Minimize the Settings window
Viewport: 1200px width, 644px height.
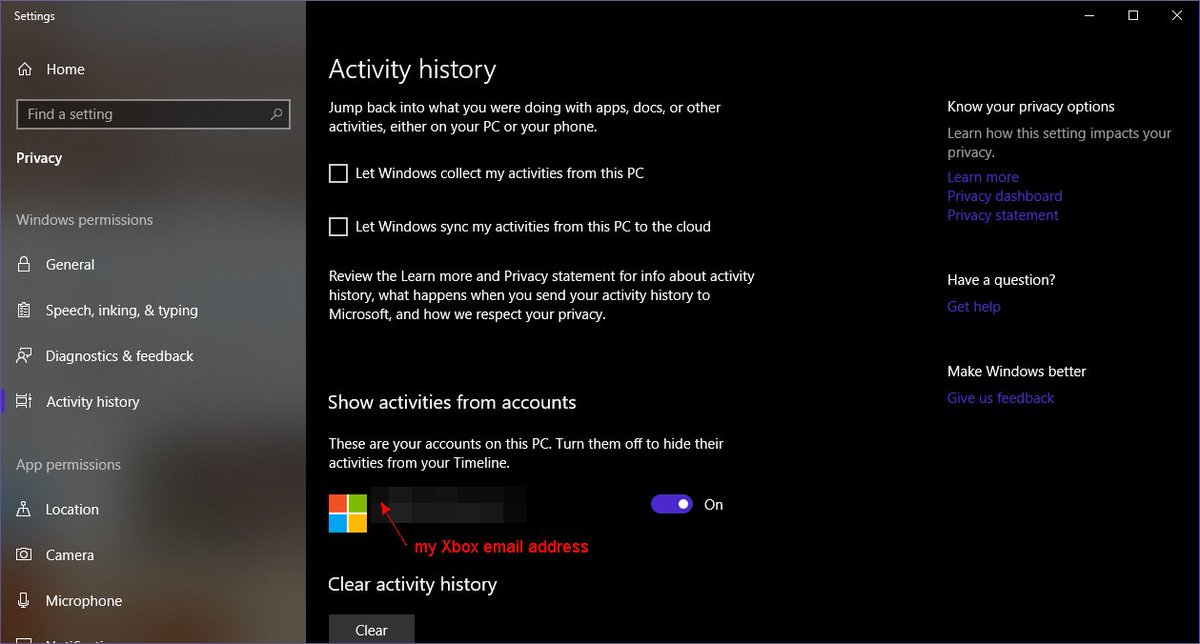tap(1087, 15)
